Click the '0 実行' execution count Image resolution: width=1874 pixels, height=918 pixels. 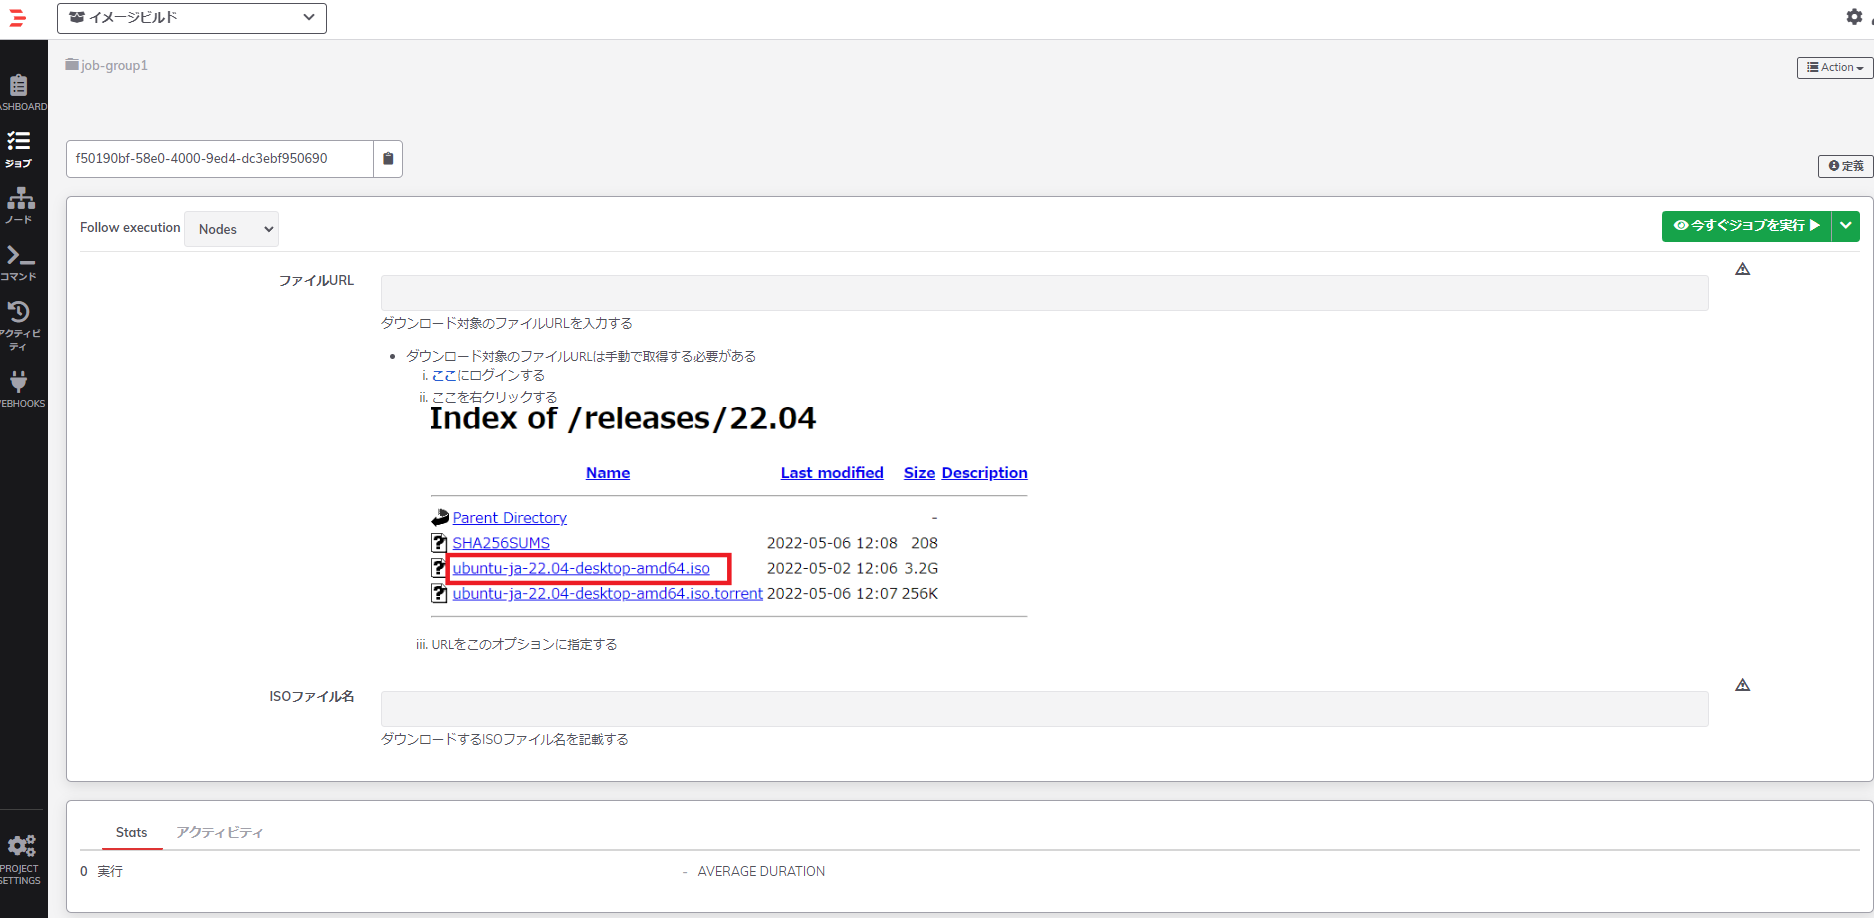101,872
